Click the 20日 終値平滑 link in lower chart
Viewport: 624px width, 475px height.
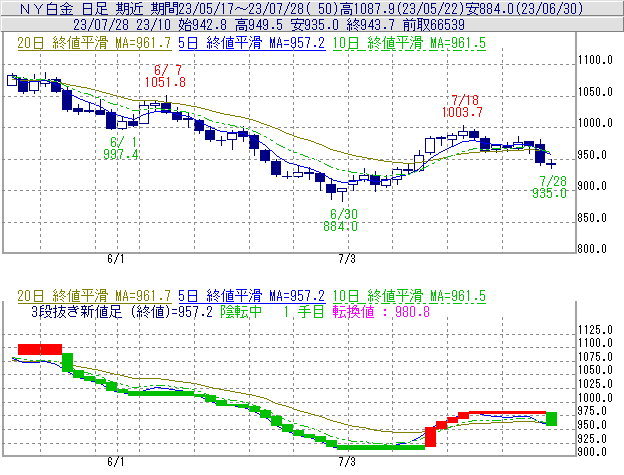[x=94, y=296]
